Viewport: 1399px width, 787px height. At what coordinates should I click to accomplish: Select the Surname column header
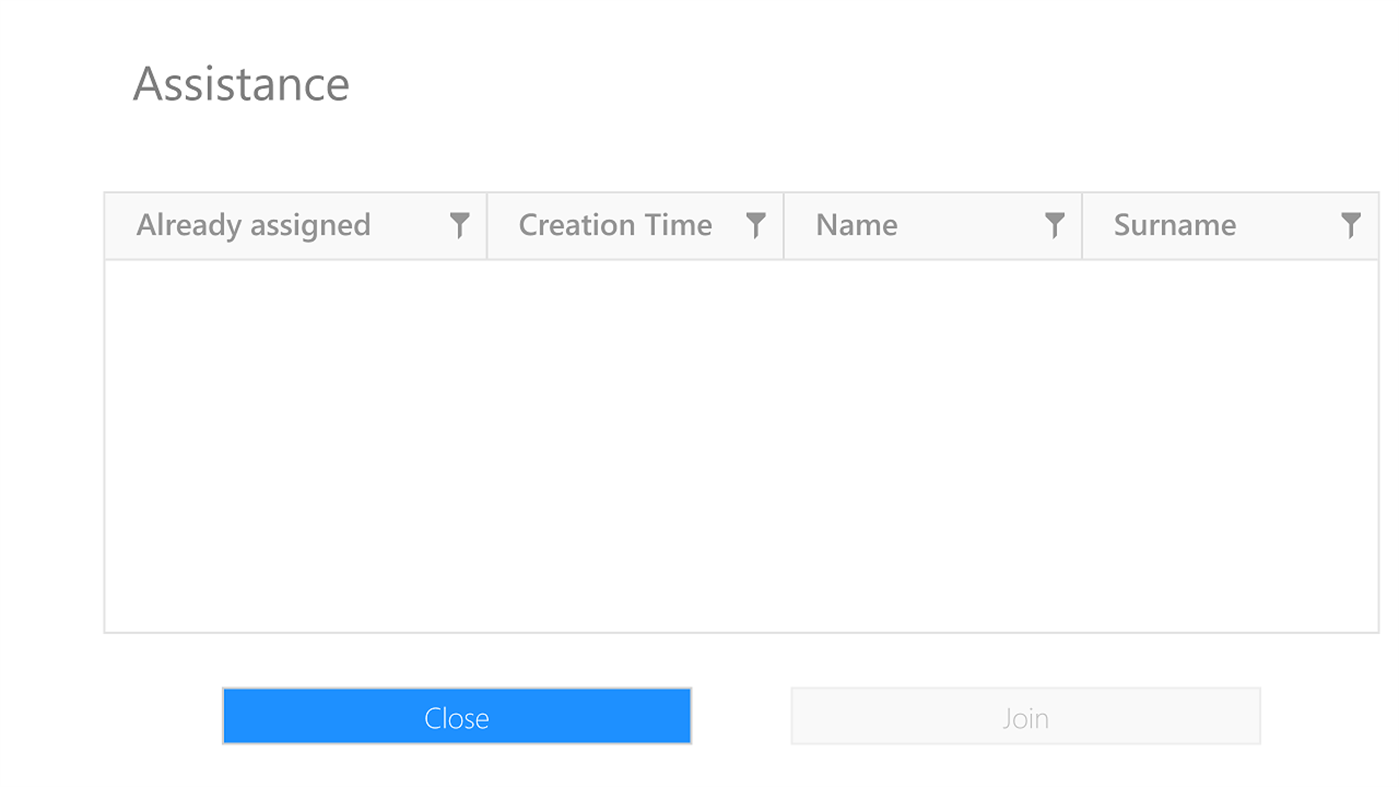click(x=1174, y=225)
